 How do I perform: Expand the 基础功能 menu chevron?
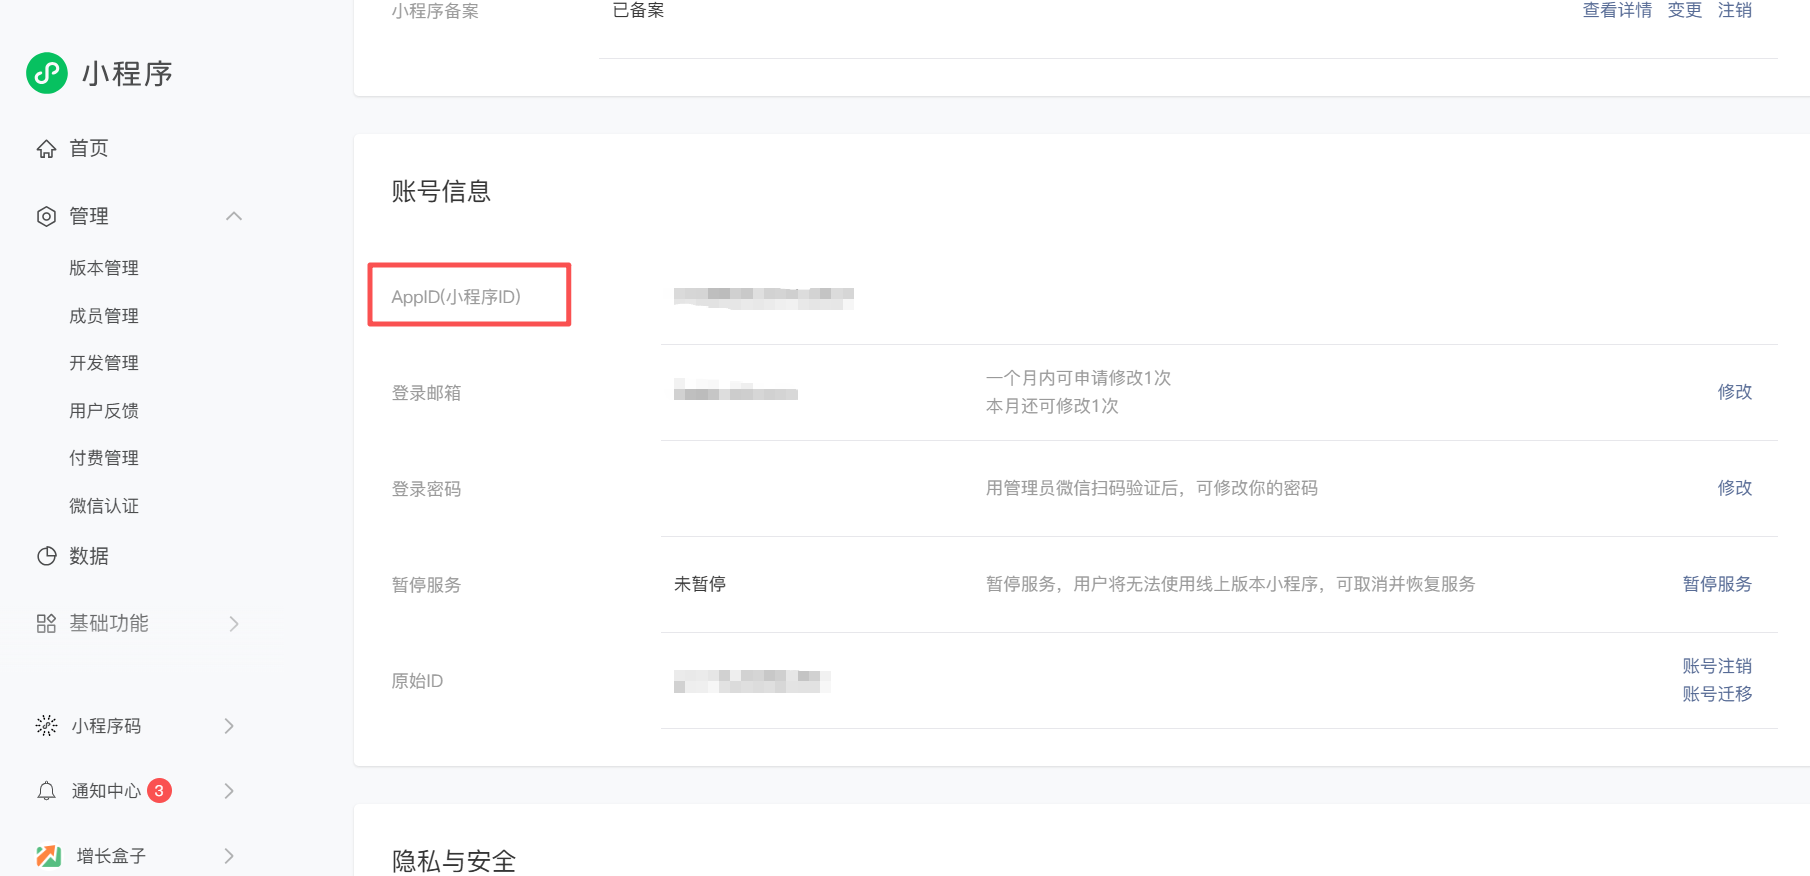pyautogui.click(x=234, y=624)
